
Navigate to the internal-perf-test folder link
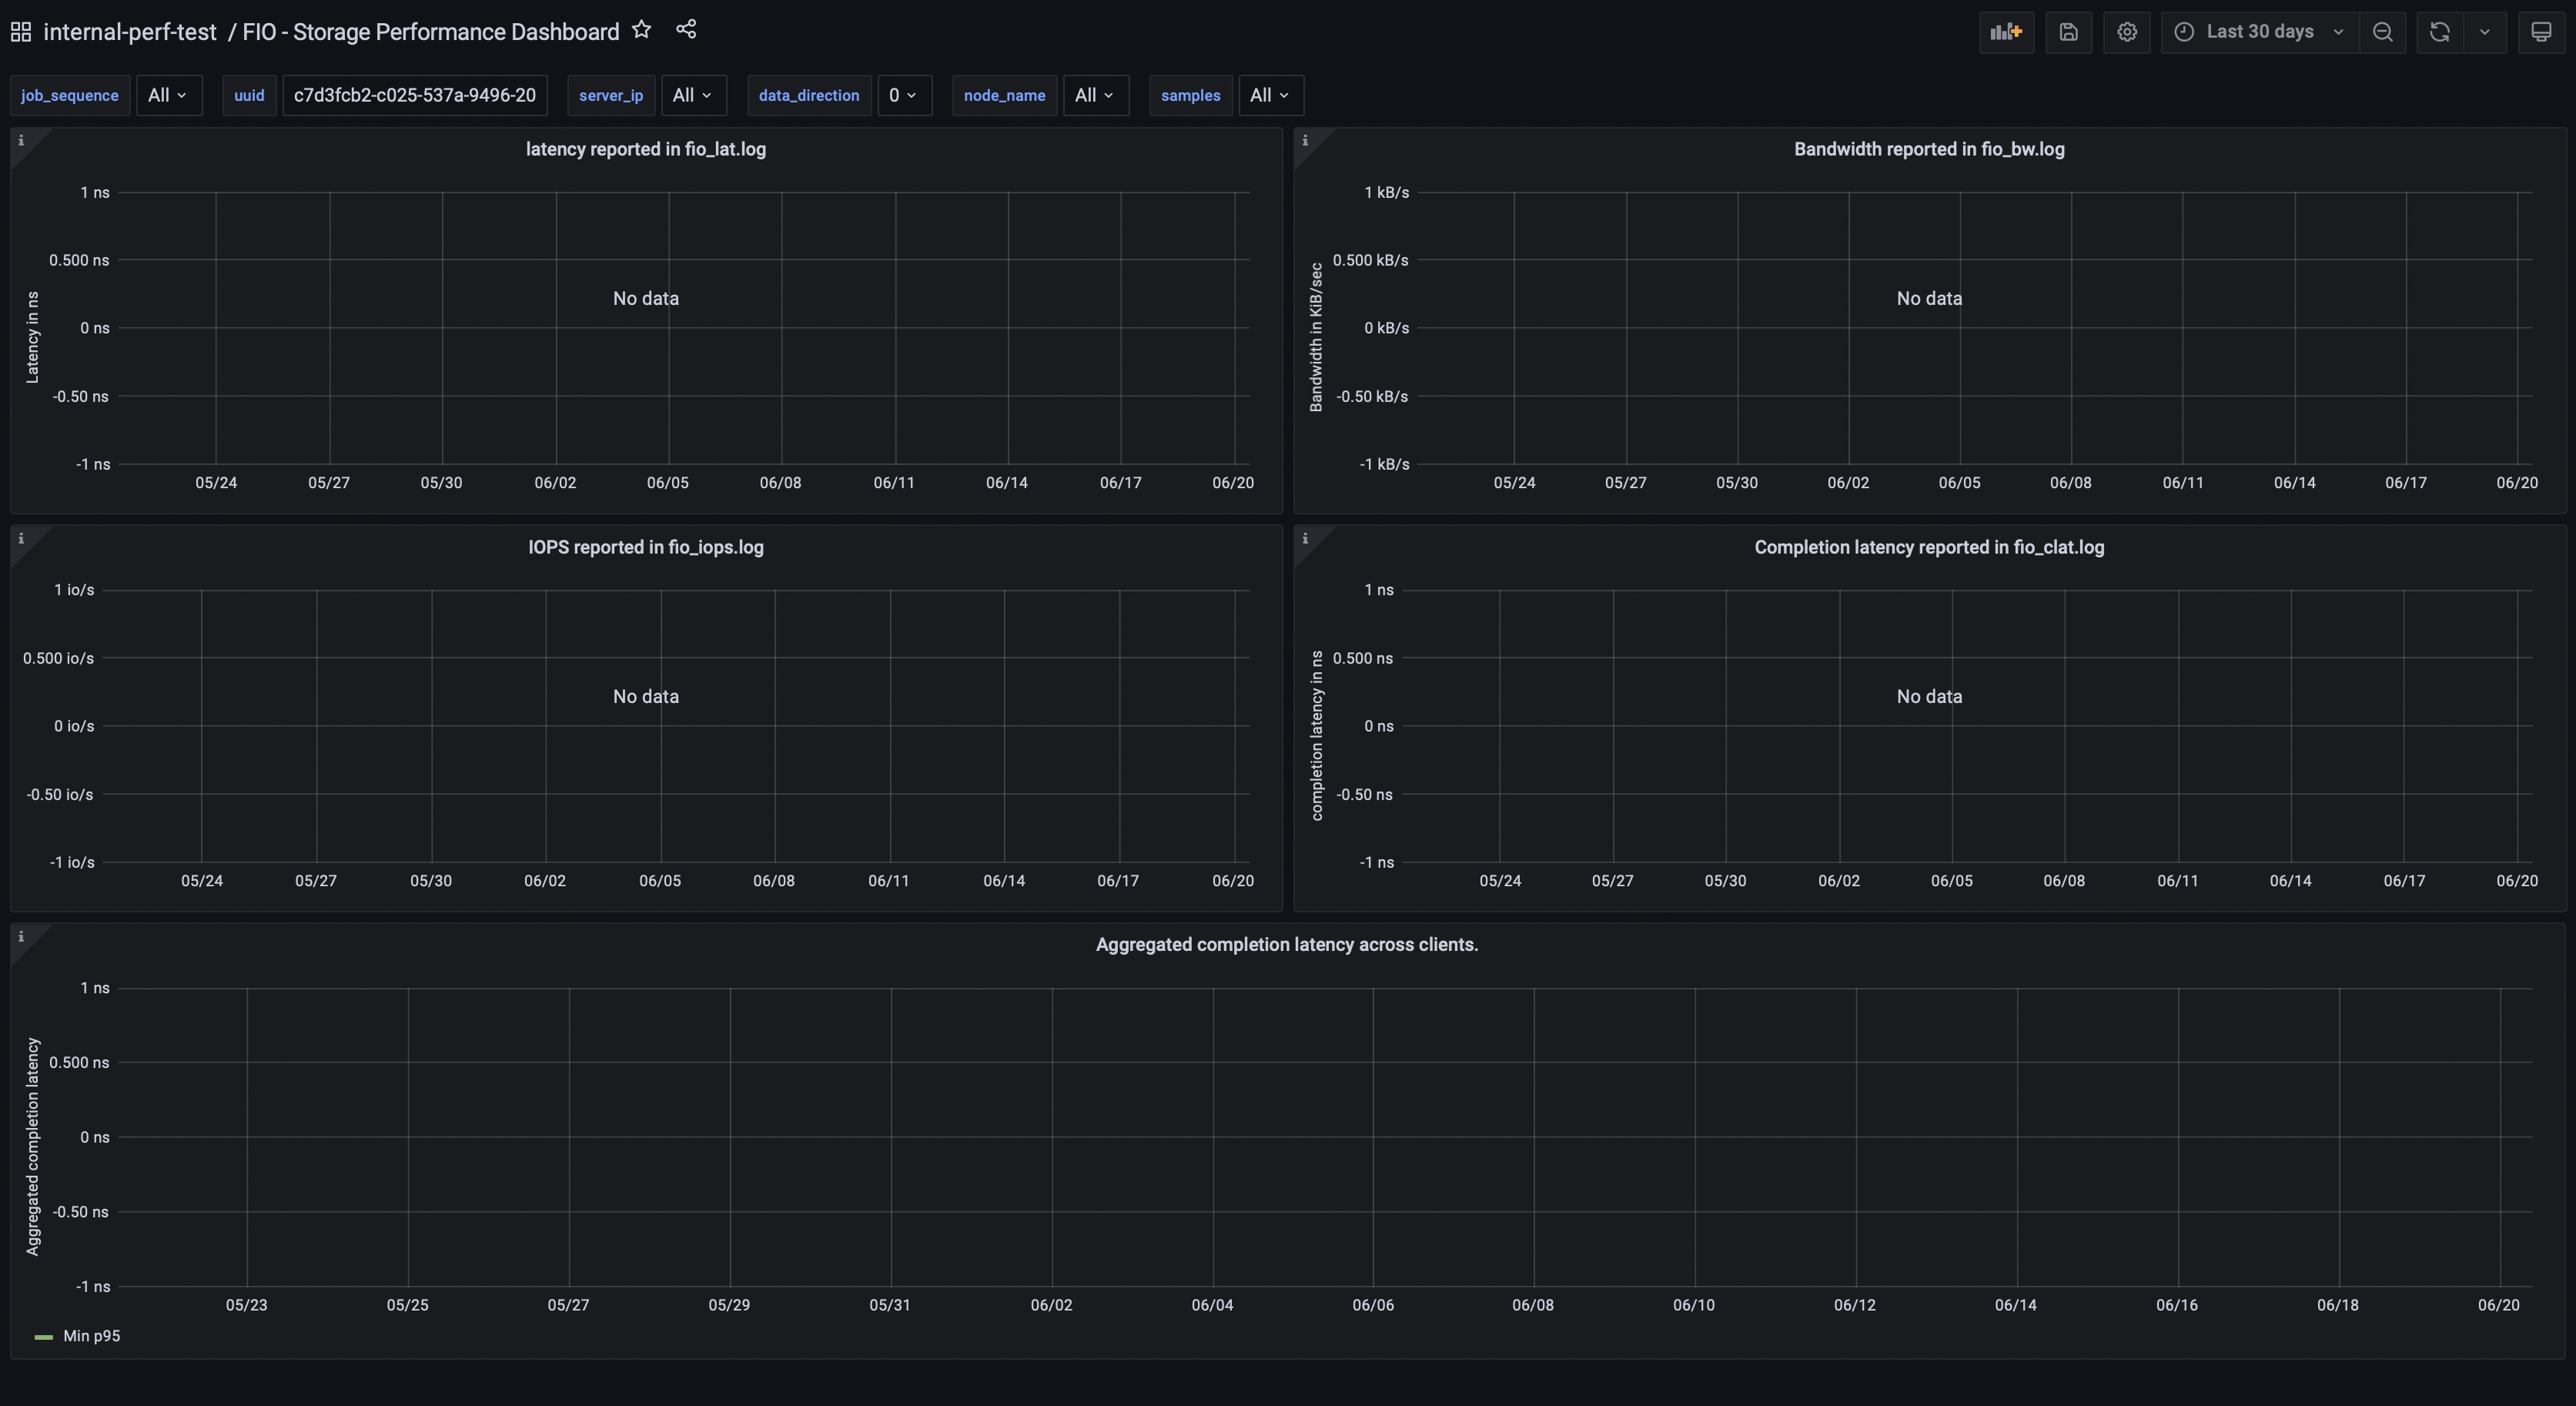[130, 31]
